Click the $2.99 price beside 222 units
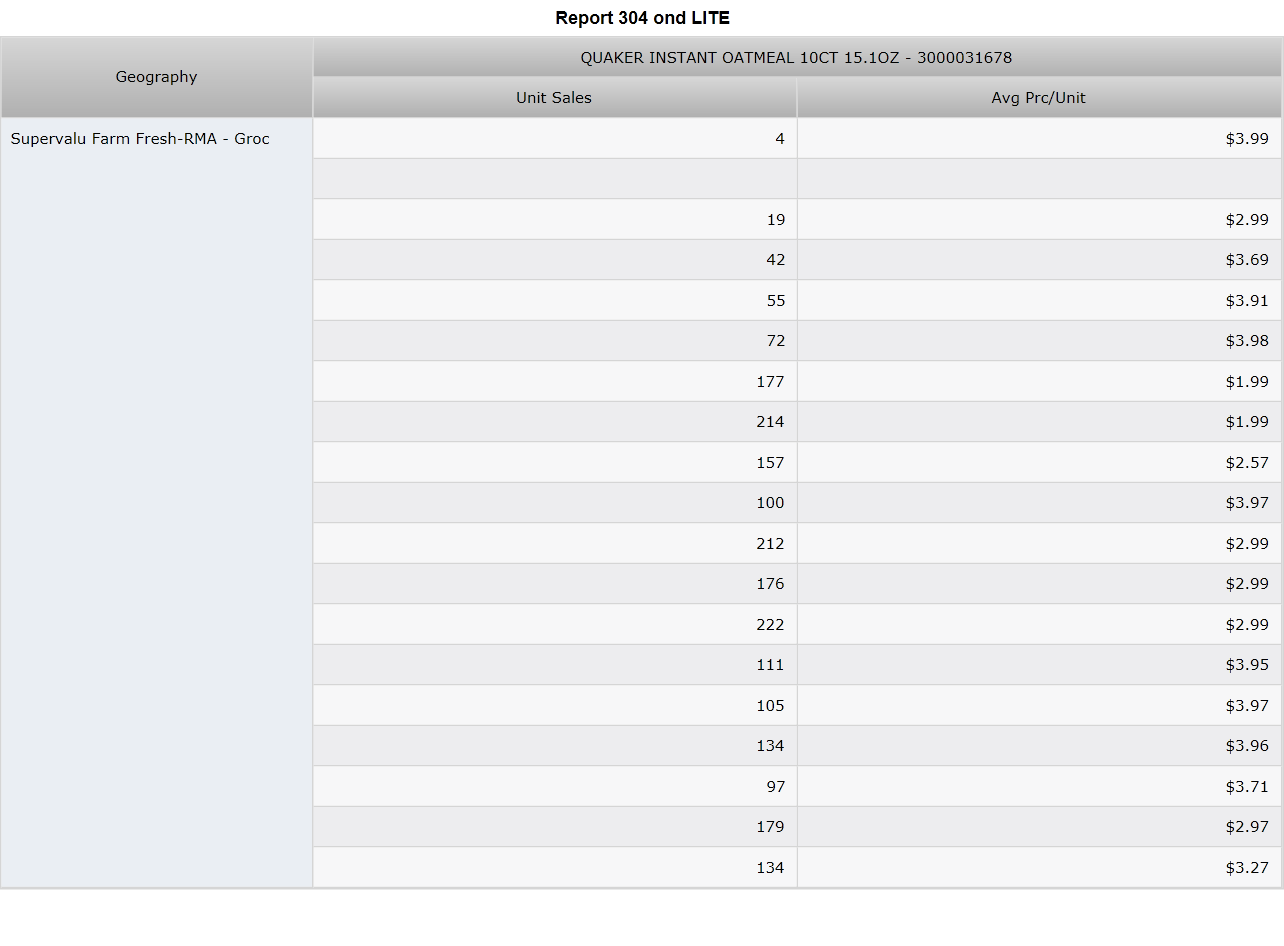 pyautogui.click(x=1039, y=625)
